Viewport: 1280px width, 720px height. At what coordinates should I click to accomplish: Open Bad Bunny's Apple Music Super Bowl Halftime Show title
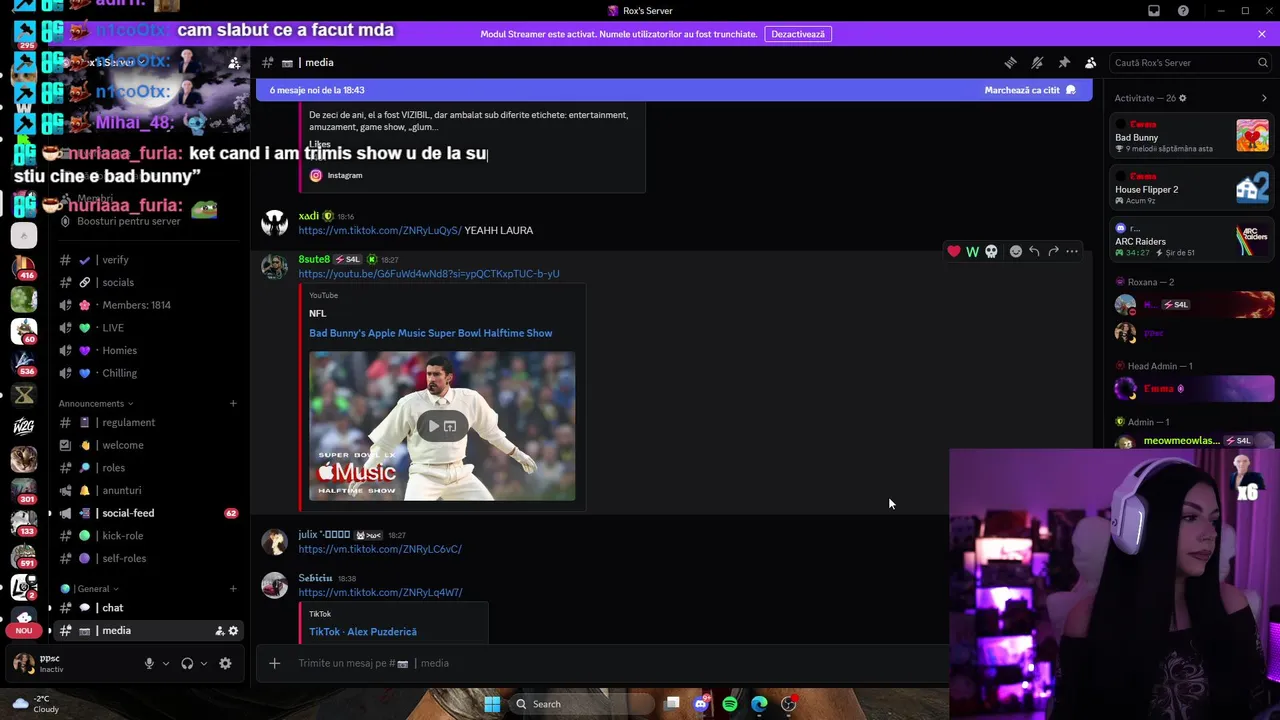point(430,333)
